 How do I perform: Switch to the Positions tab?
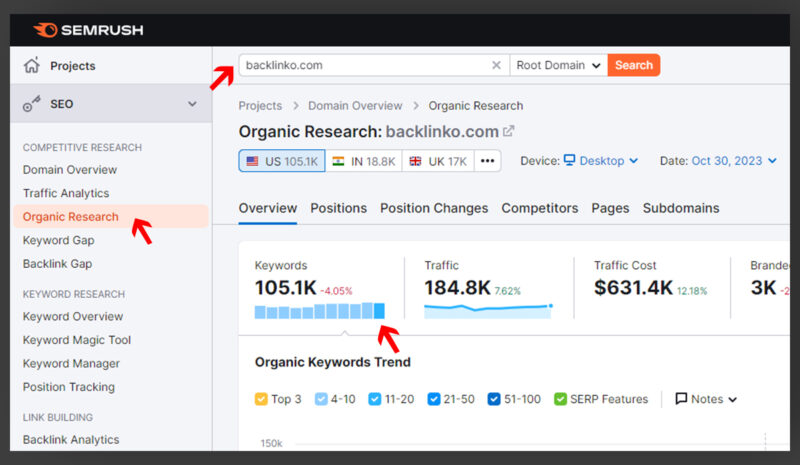[x=339, y=208]
